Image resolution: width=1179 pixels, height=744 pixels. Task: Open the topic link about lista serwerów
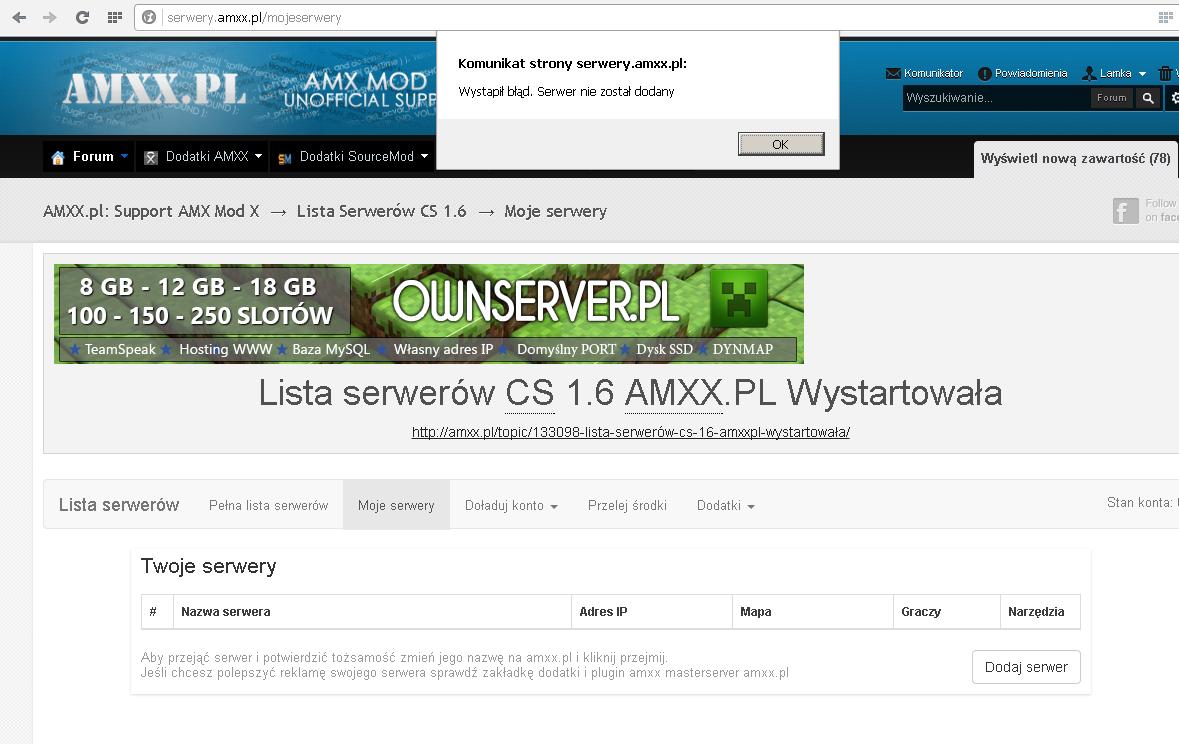point(631,432)
